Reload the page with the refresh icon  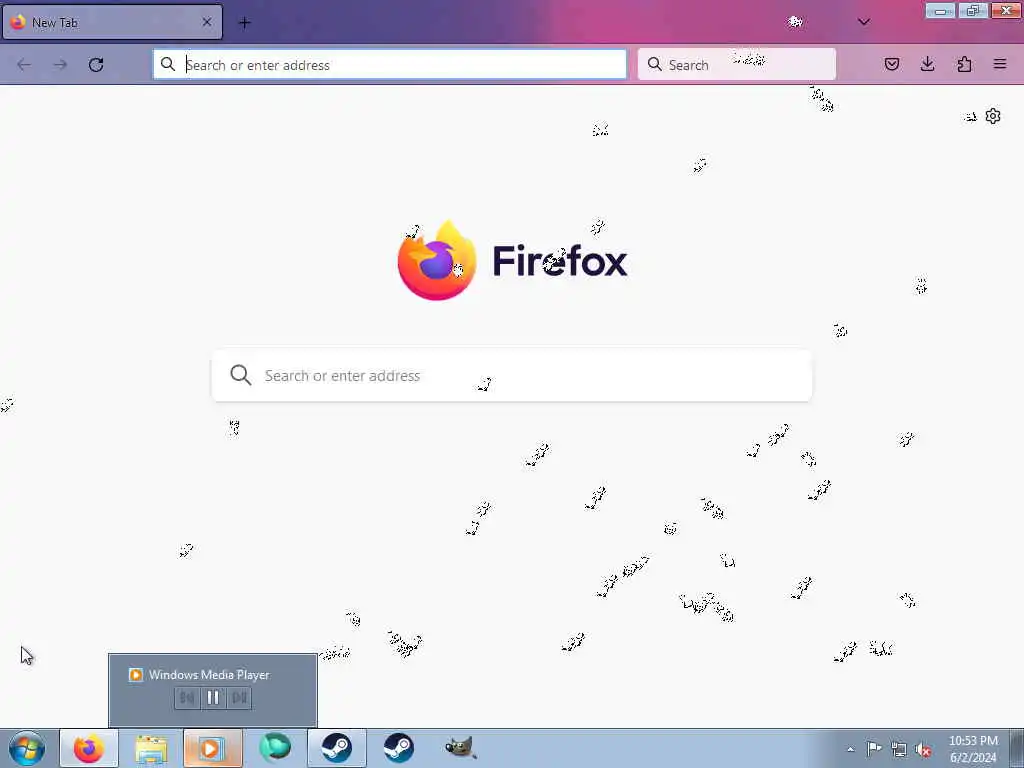[x=96, y=65]
